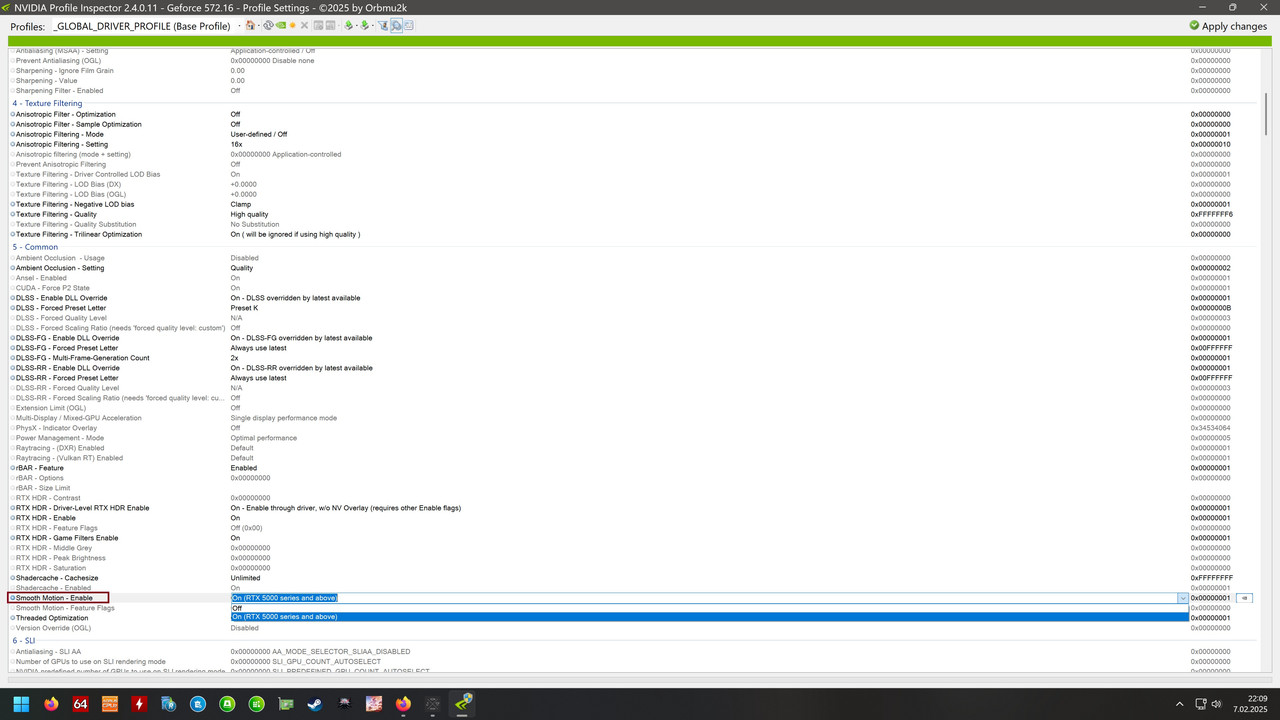Click 'Unlimited' Shadercache value

(x=245, y=578)
